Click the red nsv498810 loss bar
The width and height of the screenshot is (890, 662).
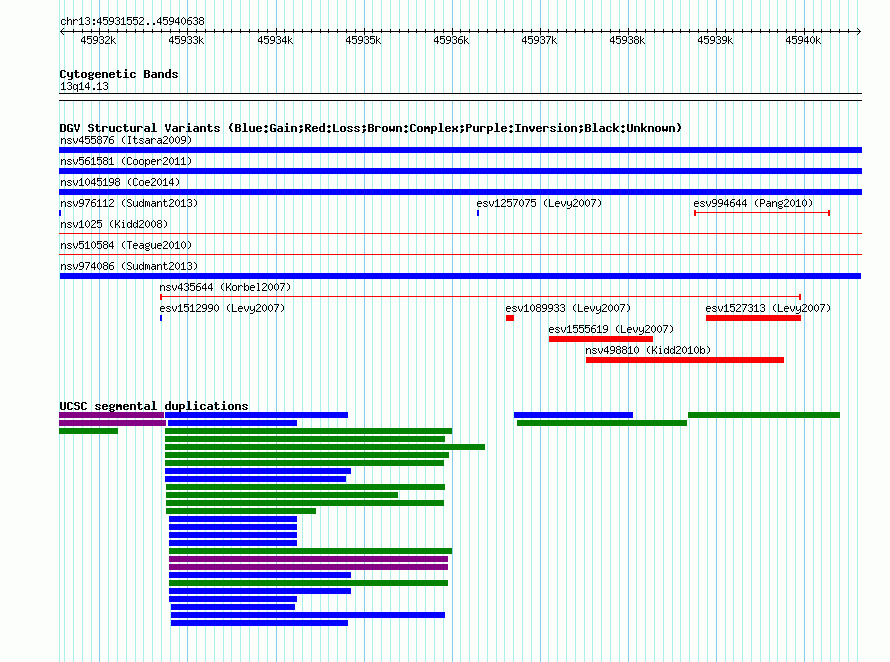point(685,360)
